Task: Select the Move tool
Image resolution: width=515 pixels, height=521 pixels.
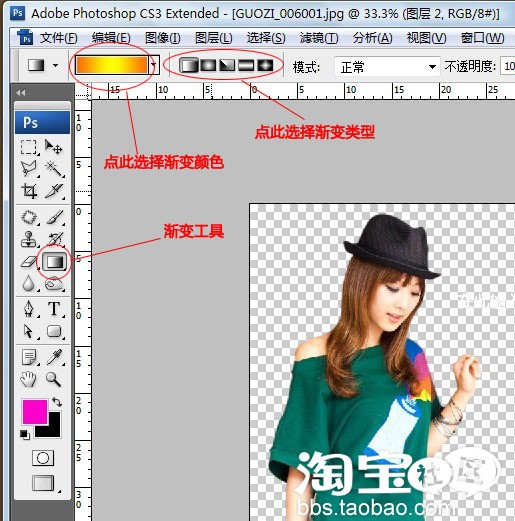Action: (54, 147)
